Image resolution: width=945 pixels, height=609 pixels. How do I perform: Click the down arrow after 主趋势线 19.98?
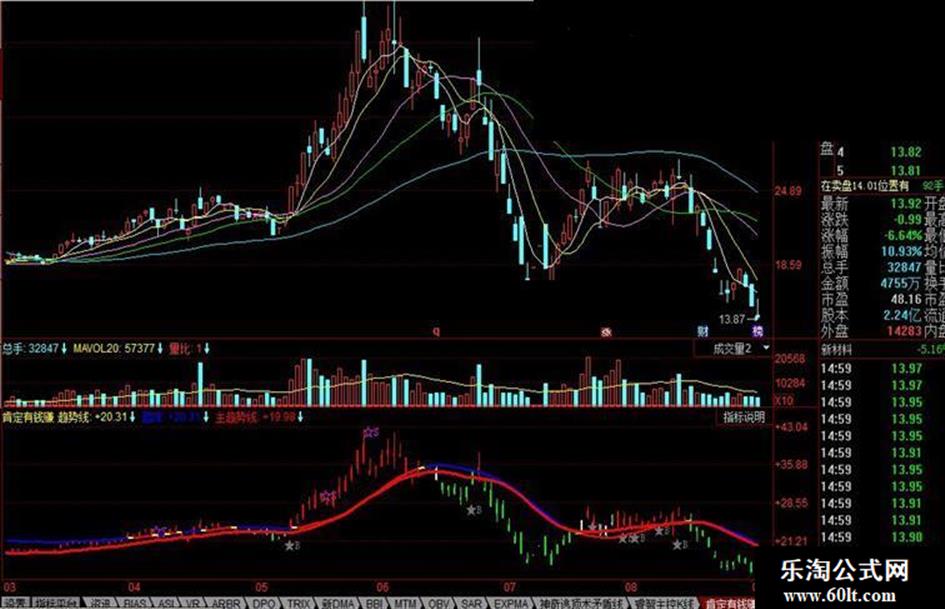tap(300, 417)
